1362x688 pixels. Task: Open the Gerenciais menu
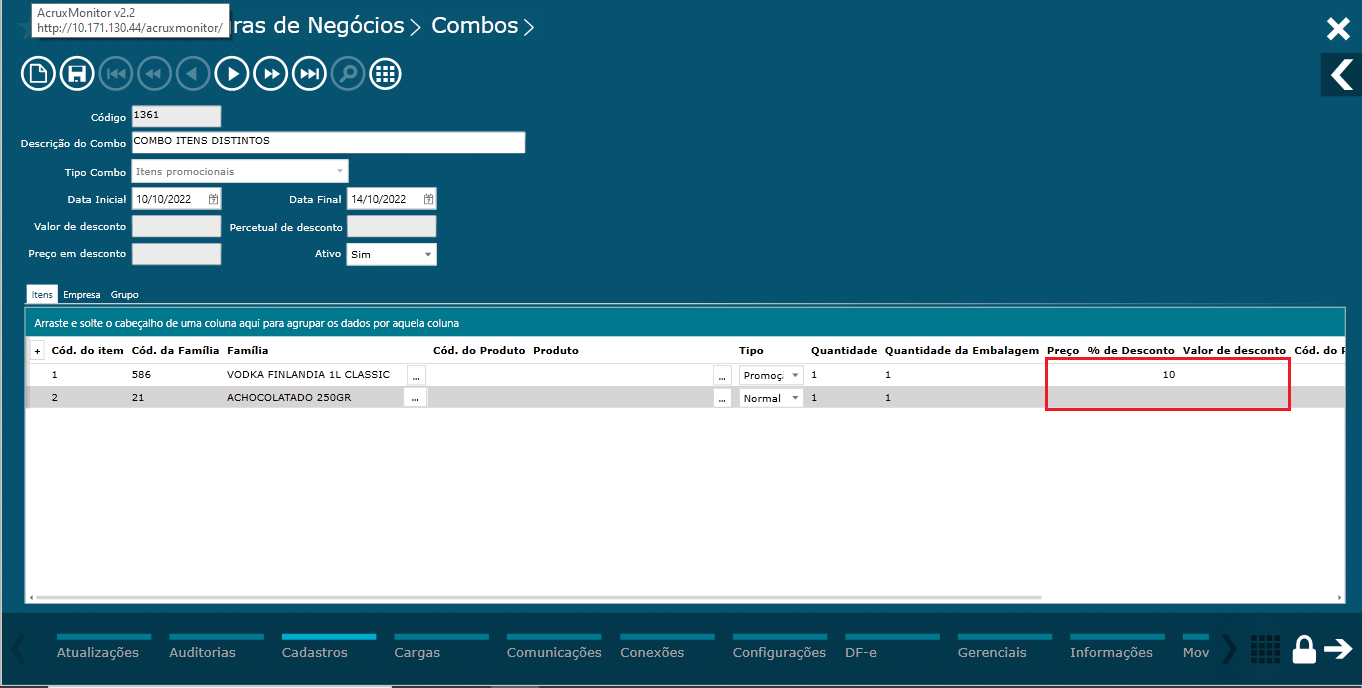point(992,652)
